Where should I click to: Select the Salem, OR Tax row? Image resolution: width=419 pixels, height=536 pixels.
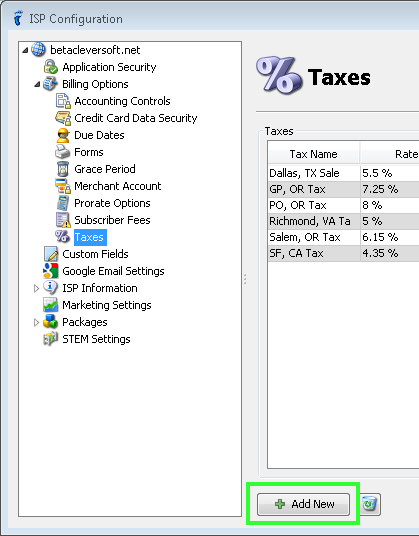[343, 237]
